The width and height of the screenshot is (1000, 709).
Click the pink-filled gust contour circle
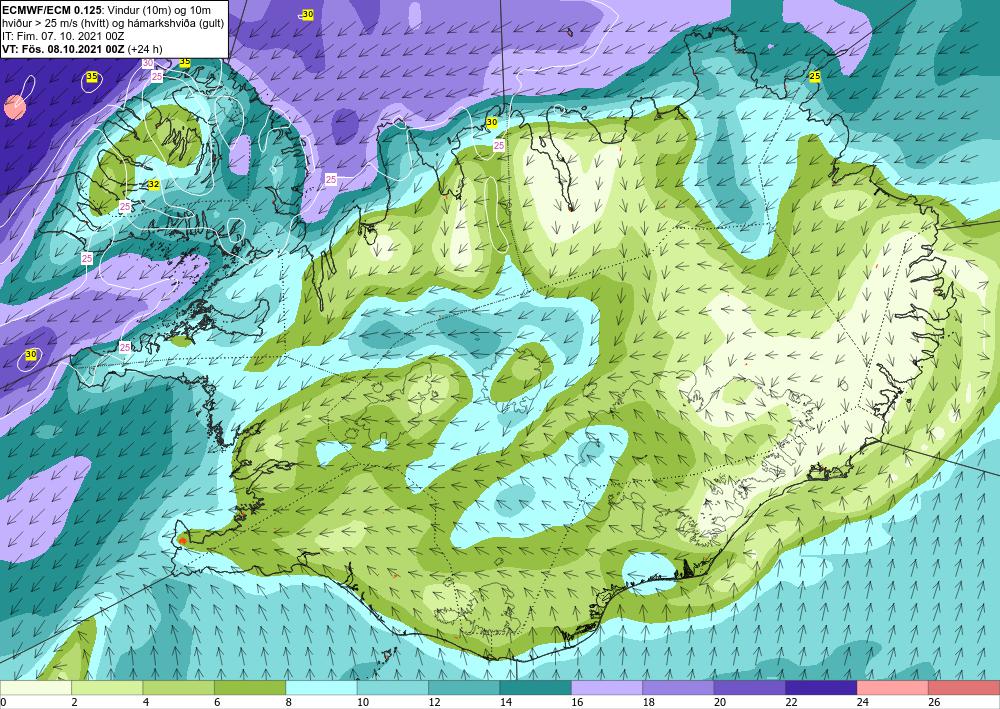pos(15,107)
